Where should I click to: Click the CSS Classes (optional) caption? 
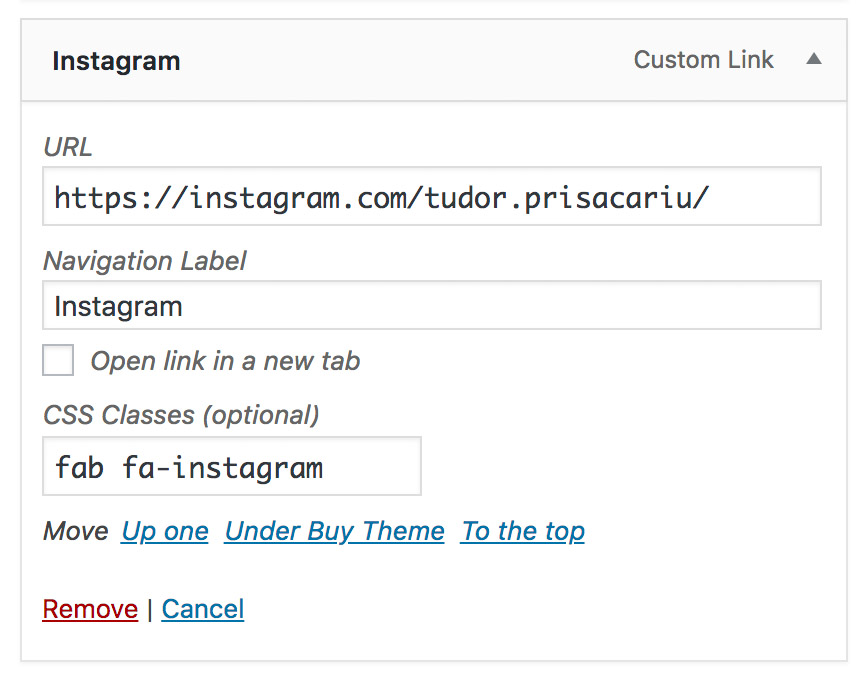coord(181,414)
